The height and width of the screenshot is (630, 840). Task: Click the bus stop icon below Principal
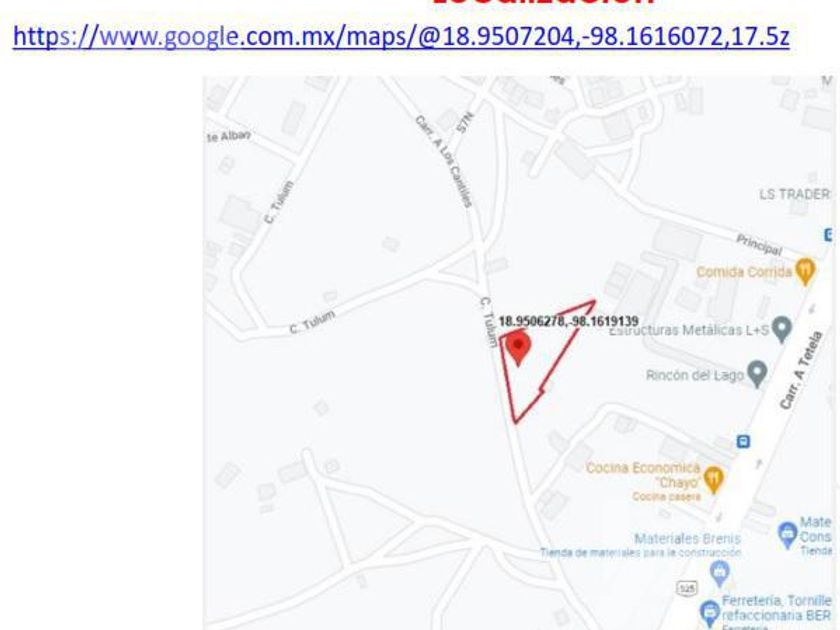point(828,235)
